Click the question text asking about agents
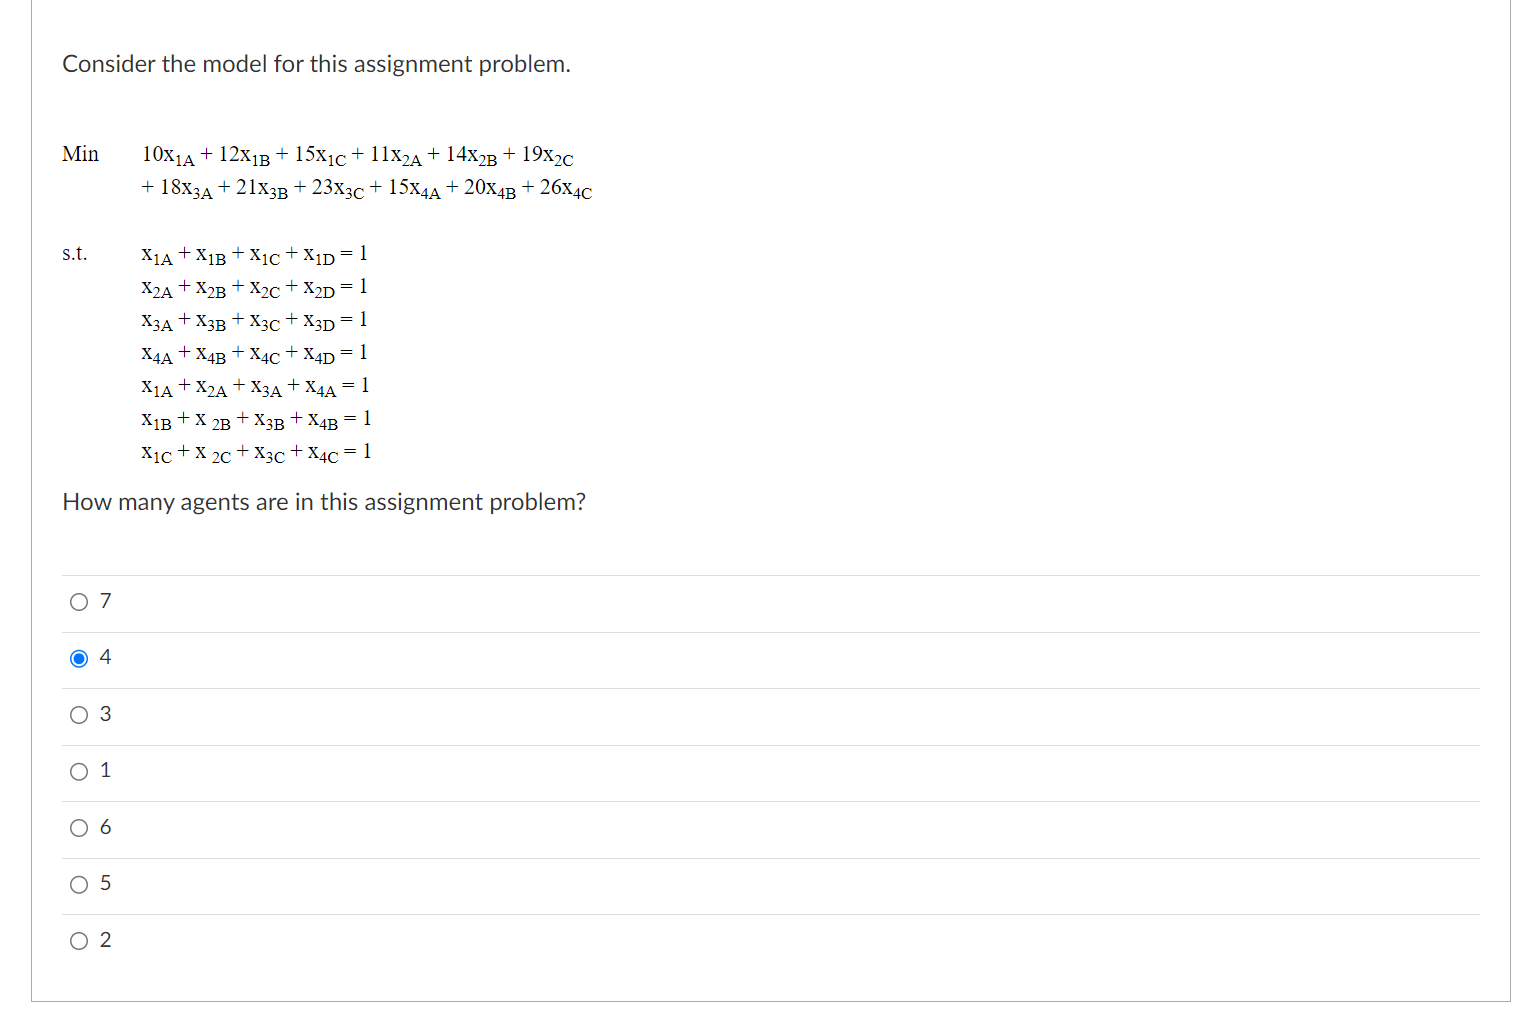1525x1021 pixels. tap(324, 502)
